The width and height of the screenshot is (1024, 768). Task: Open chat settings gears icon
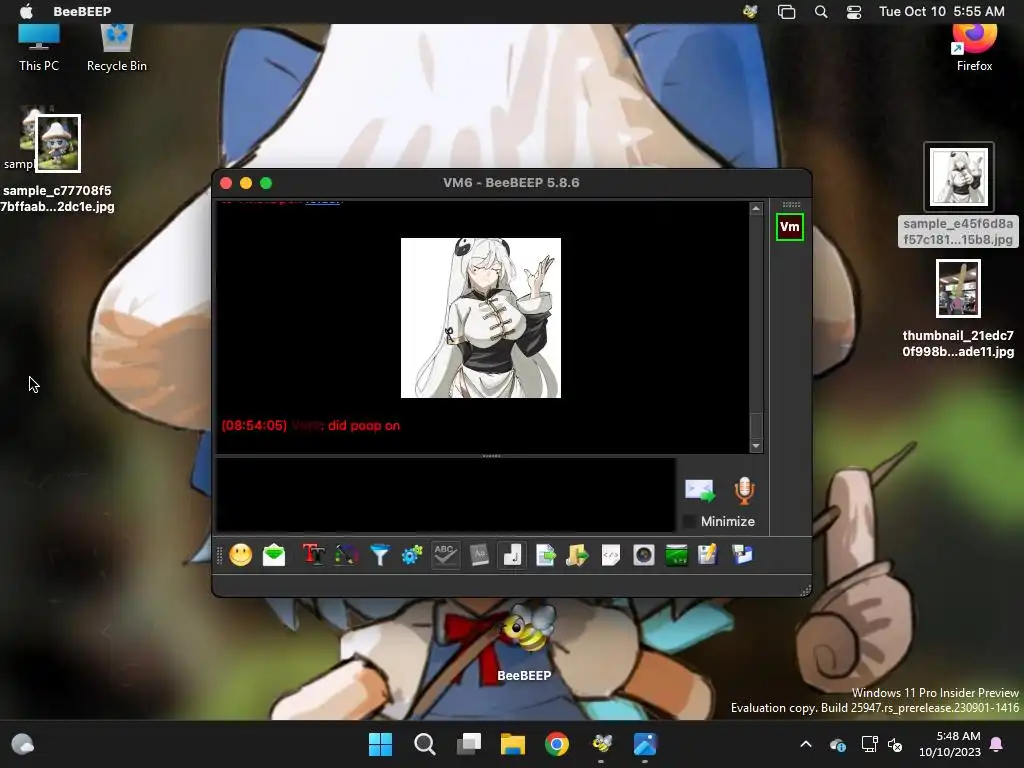(x=412, y=555)
